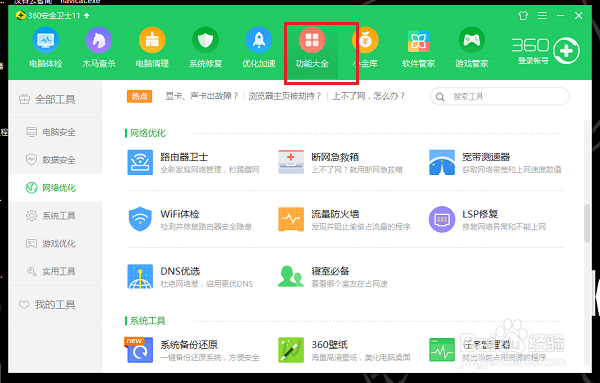Click the vertical scrollbar thumb in tool list
The width and height of the screenshot is (600, 383).
click(x=587, y=223)
